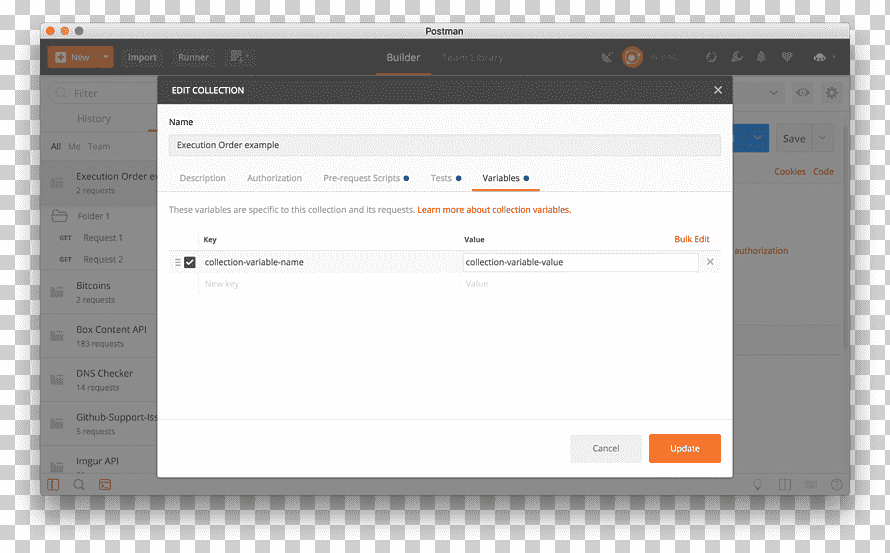Select the Execution Order example collection

click(99, 182)
